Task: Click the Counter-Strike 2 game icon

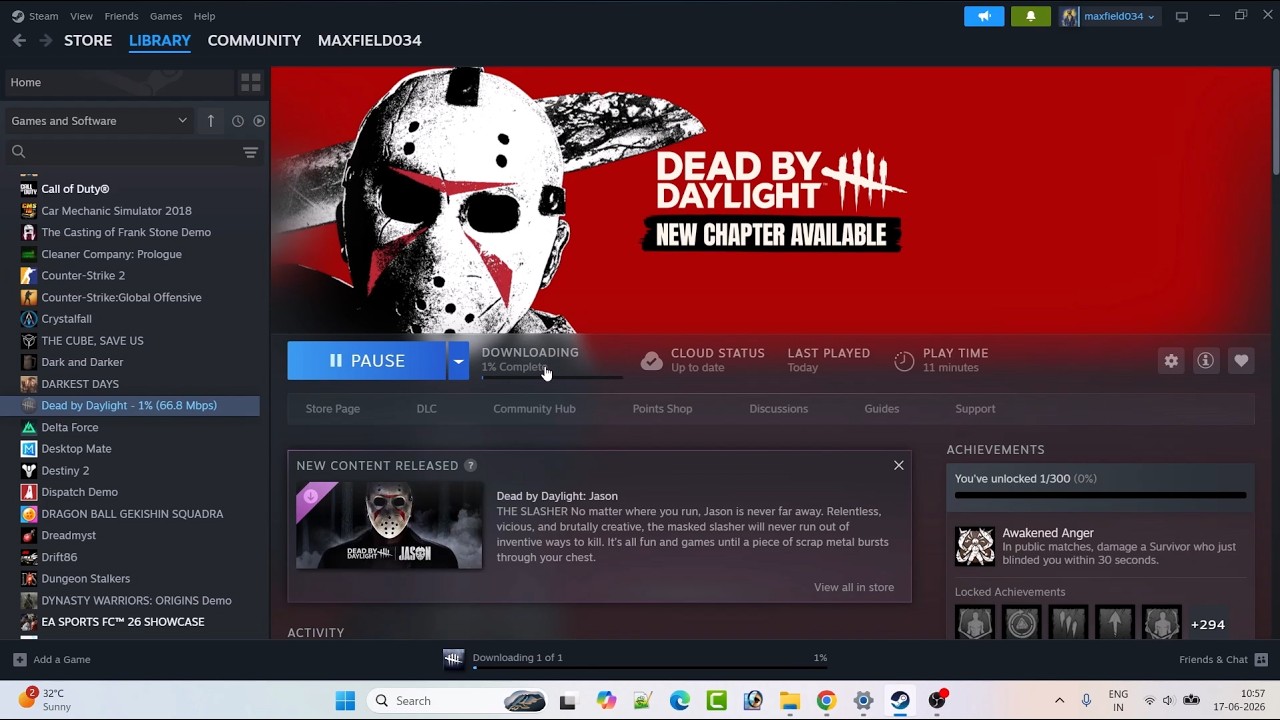Action: tap(29, 276)
